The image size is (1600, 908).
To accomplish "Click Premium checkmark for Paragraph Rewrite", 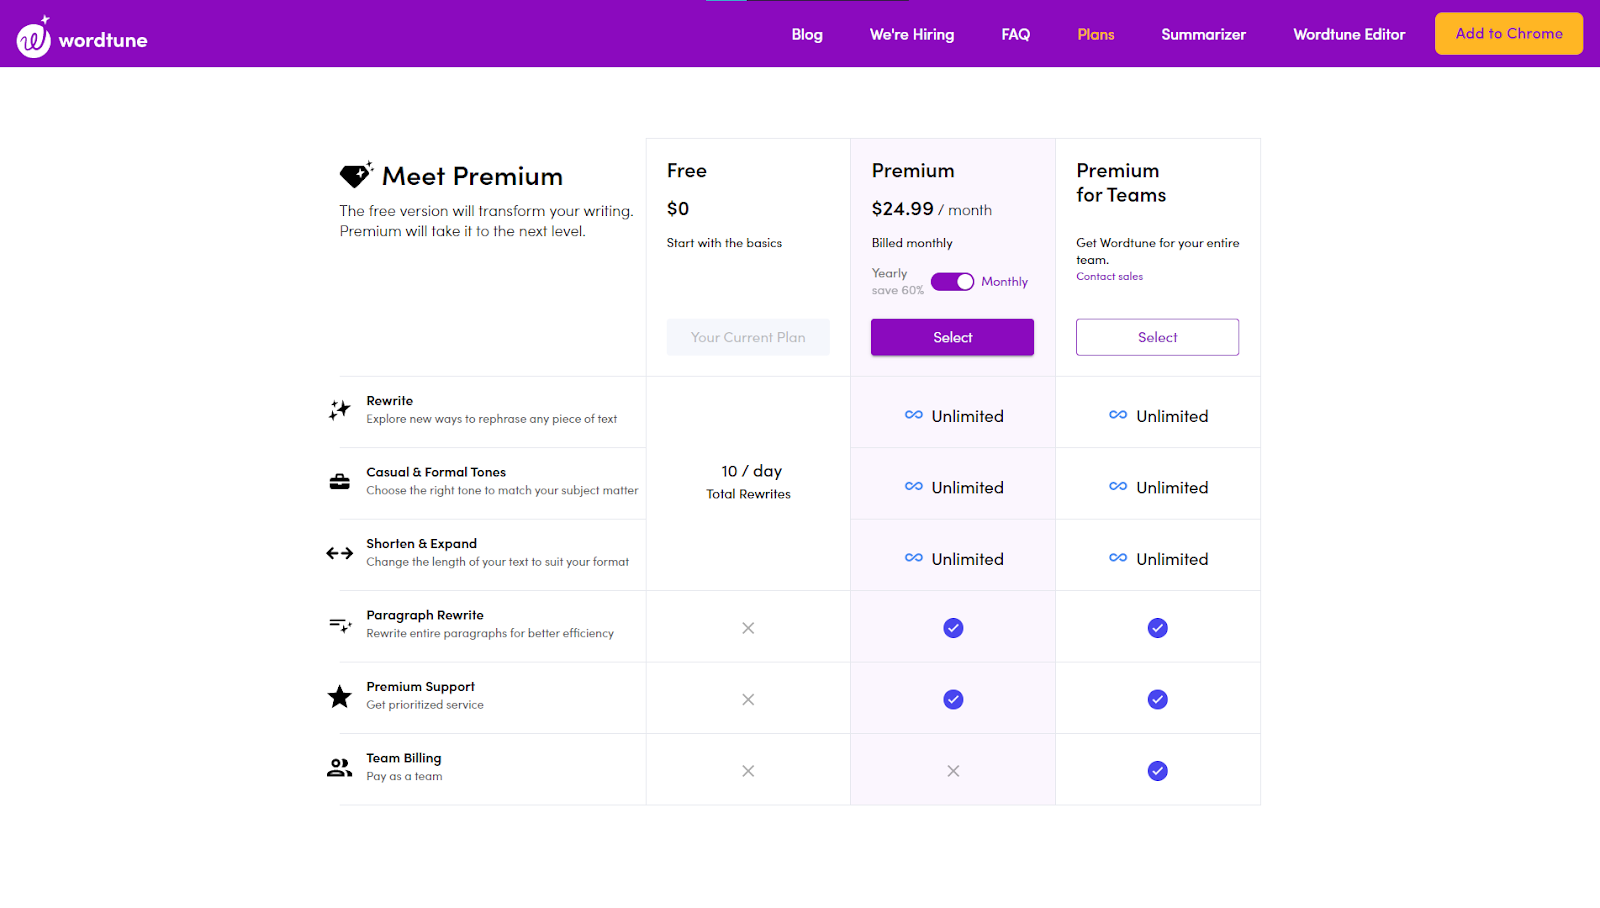I will (x=953, y=628).
